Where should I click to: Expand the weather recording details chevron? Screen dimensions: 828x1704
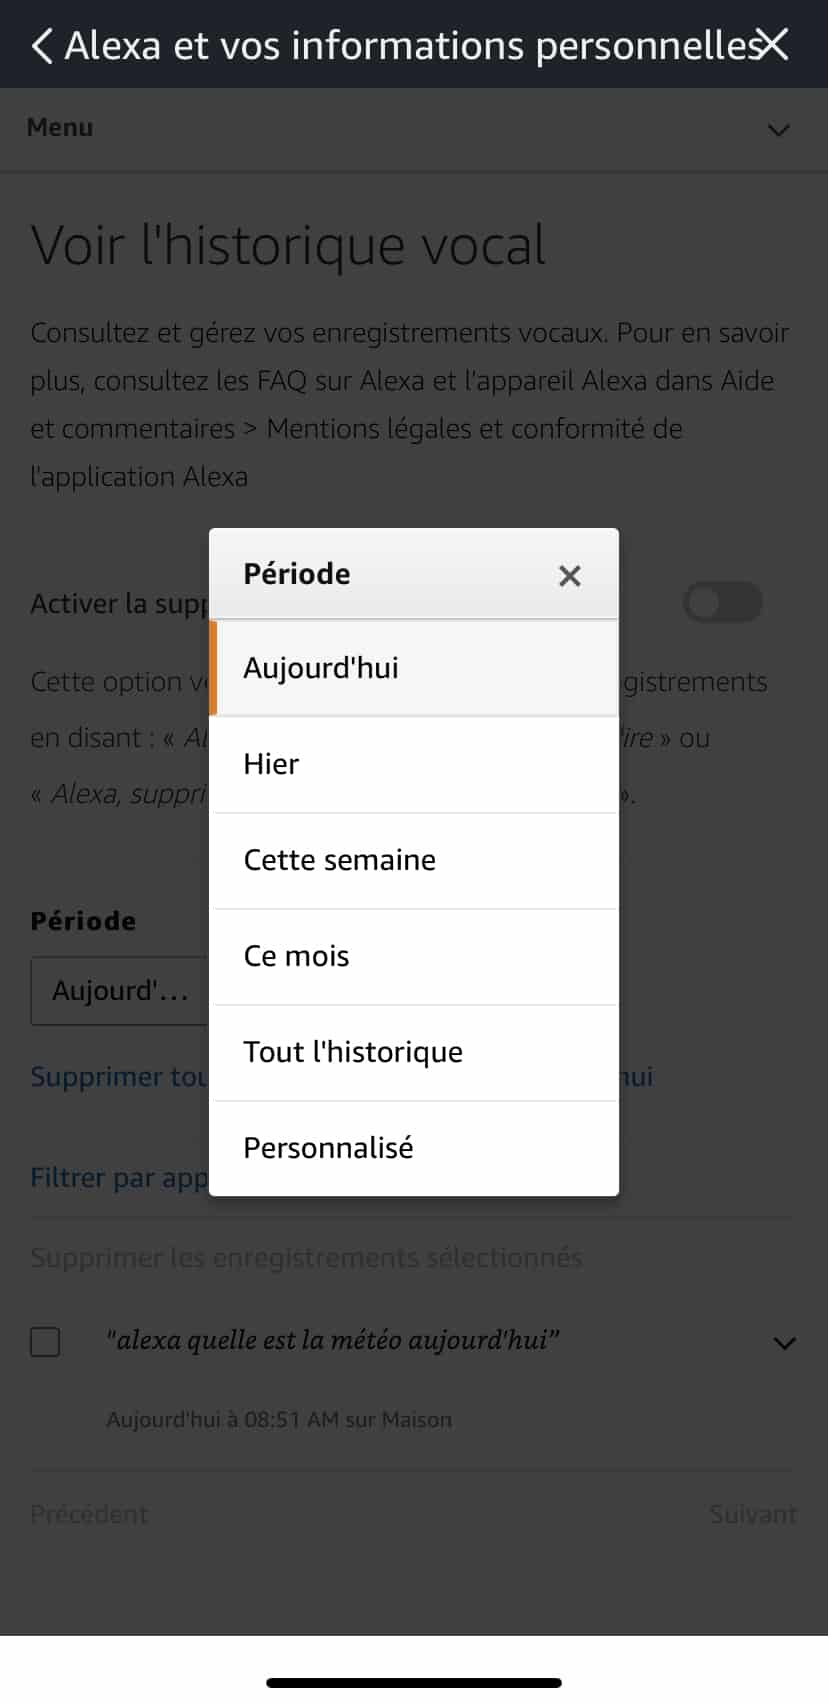click(784, 1343)
